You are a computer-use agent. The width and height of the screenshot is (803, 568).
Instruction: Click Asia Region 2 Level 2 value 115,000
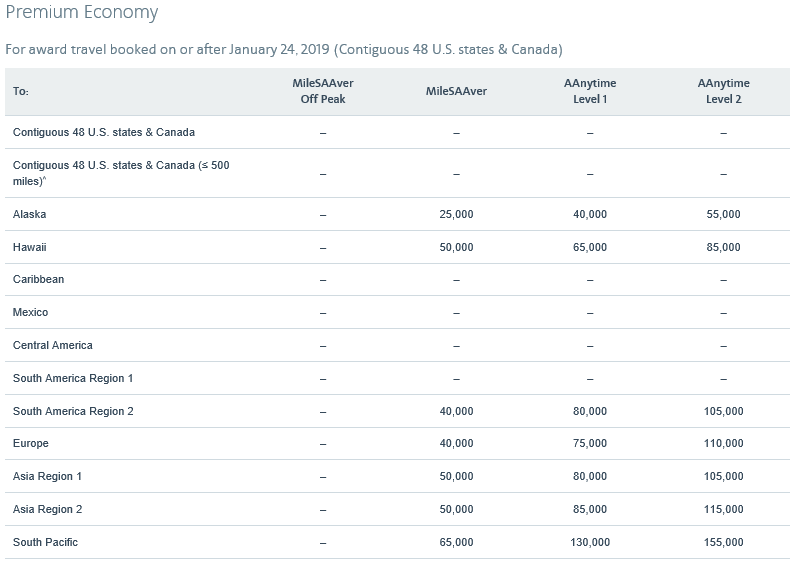coord(723,509)
